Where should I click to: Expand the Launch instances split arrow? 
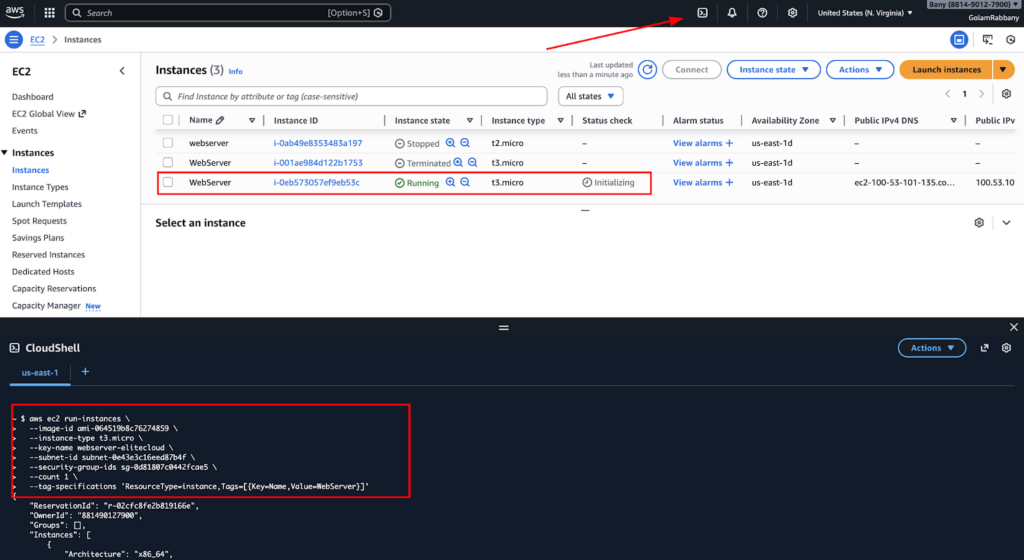pyautogui.click(x=1003, y=70)
